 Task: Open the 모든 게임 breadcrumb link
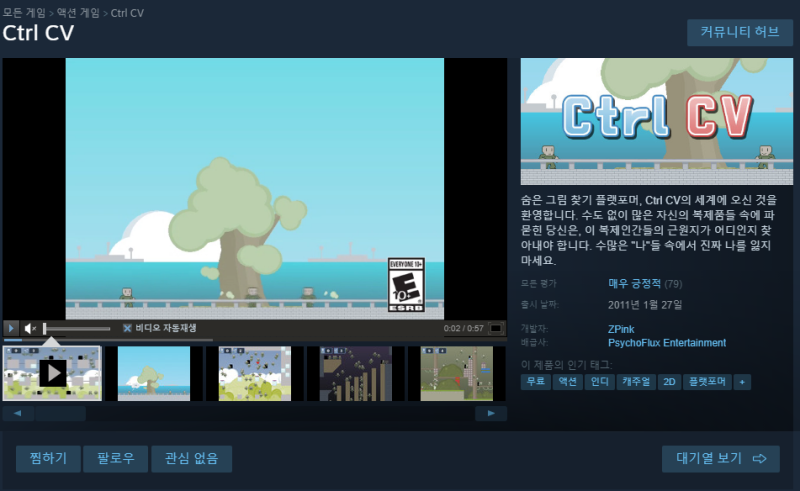(x=24, y=13)
